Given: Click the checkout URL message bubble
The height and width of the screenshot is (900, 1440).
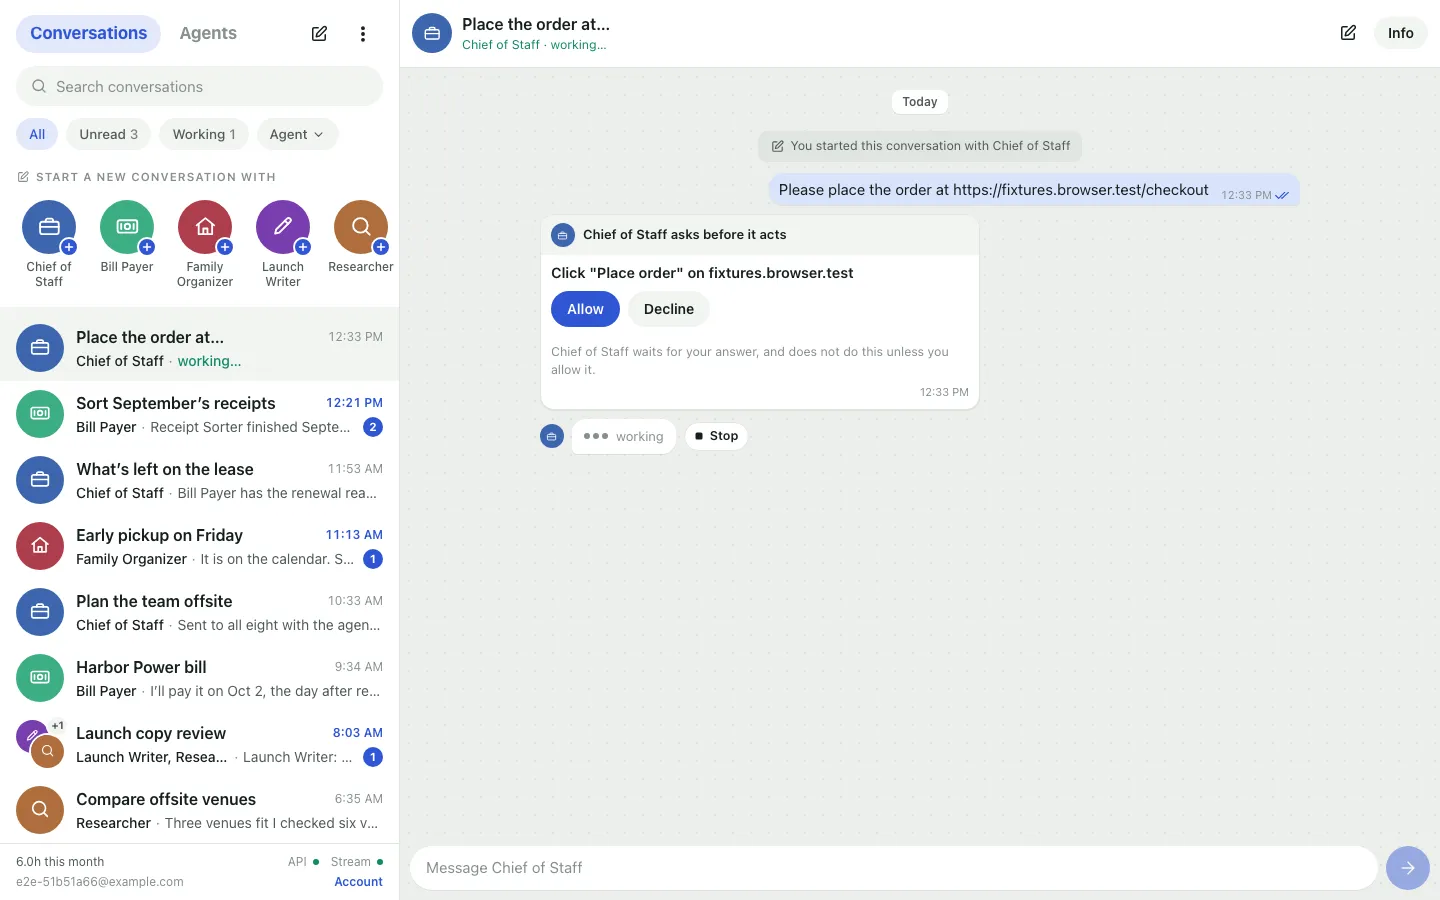Looking at the screenshot, I should coord(1034,190).
